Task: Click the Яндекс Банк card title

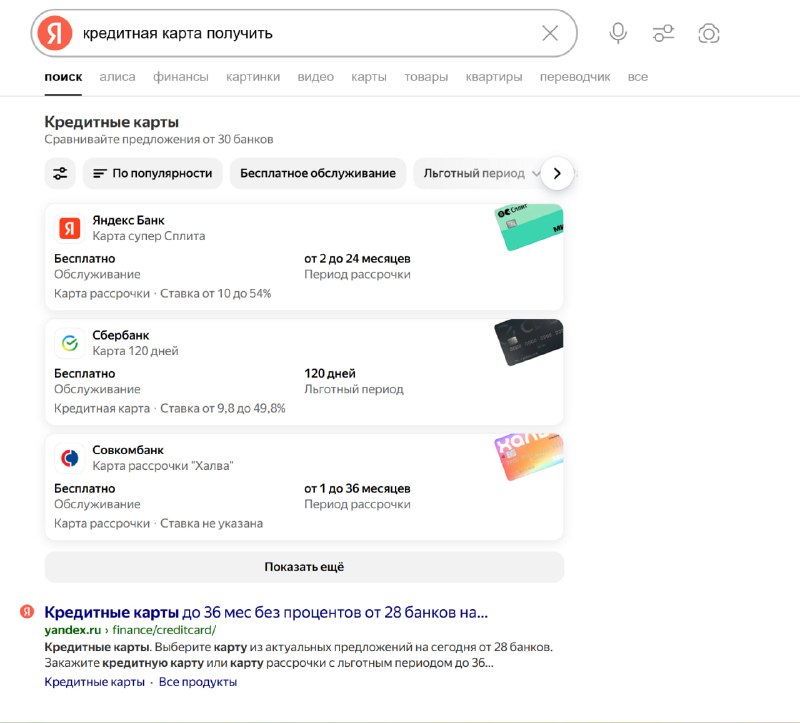Action: [128, 220]
